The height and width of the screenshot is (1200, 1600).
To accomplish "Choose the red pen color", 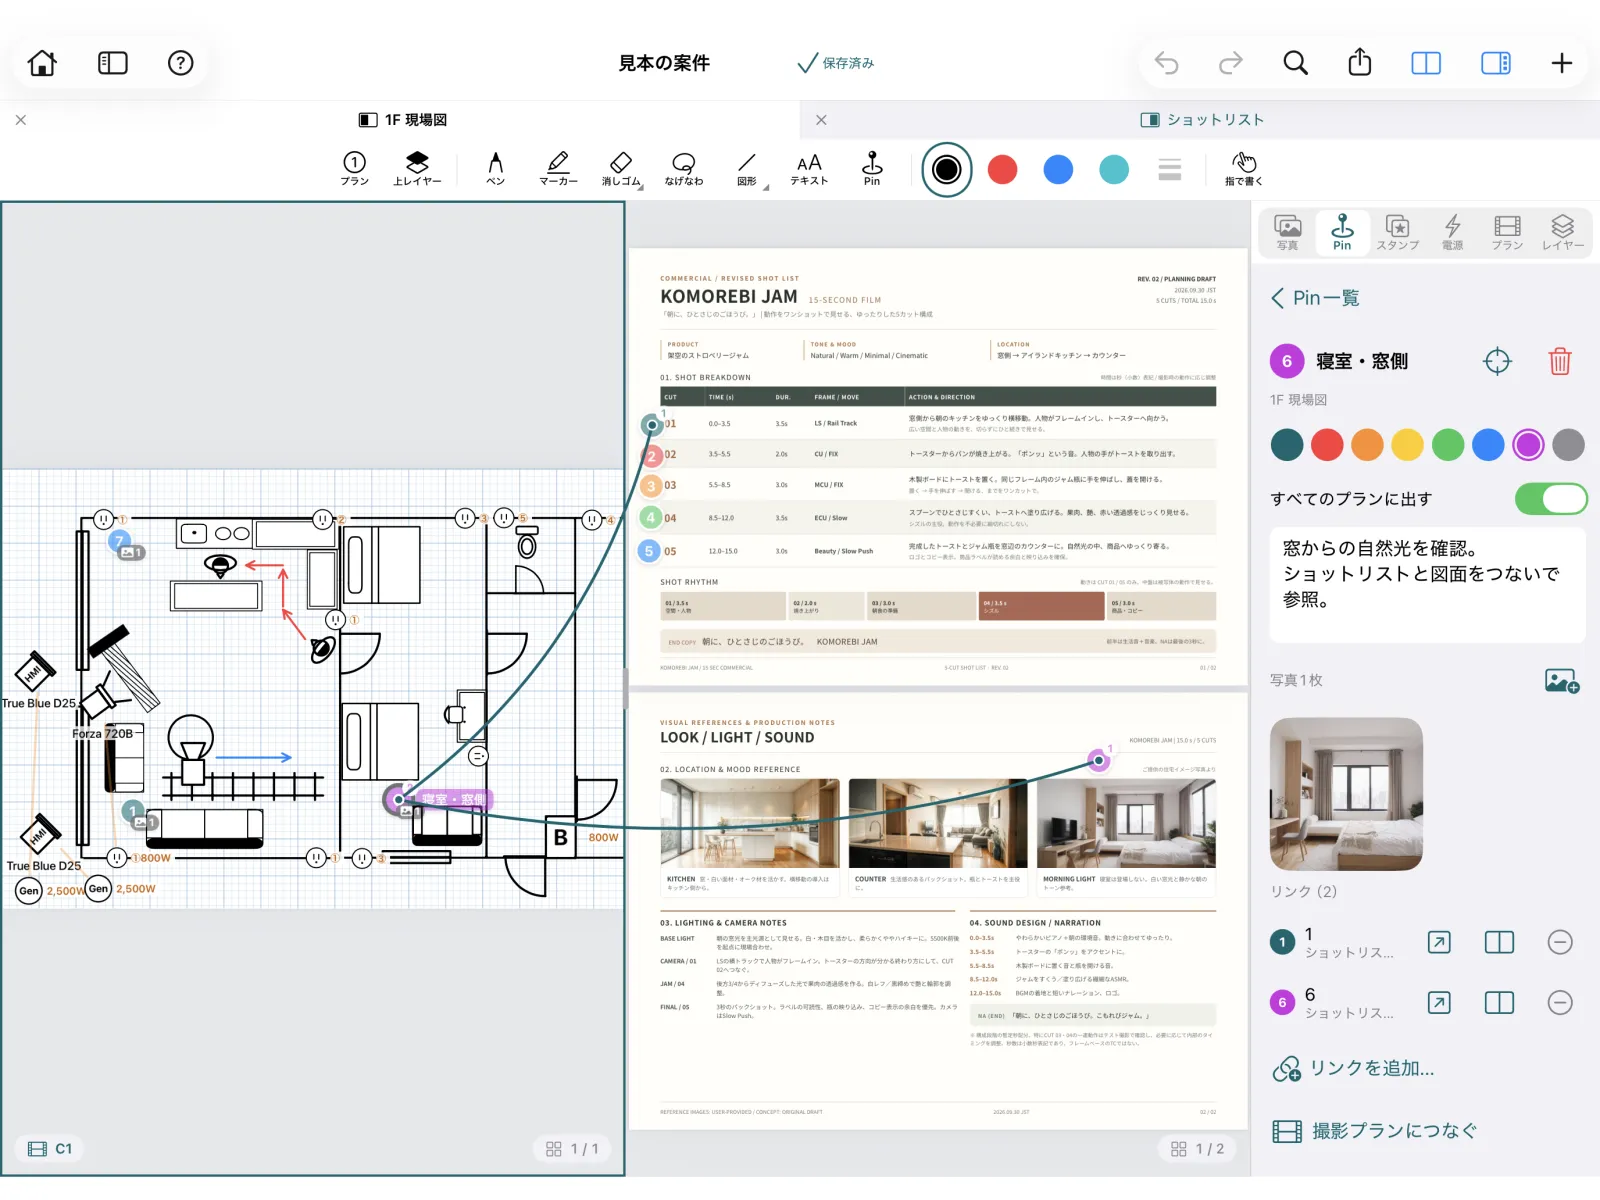I will coord(1002,169).
